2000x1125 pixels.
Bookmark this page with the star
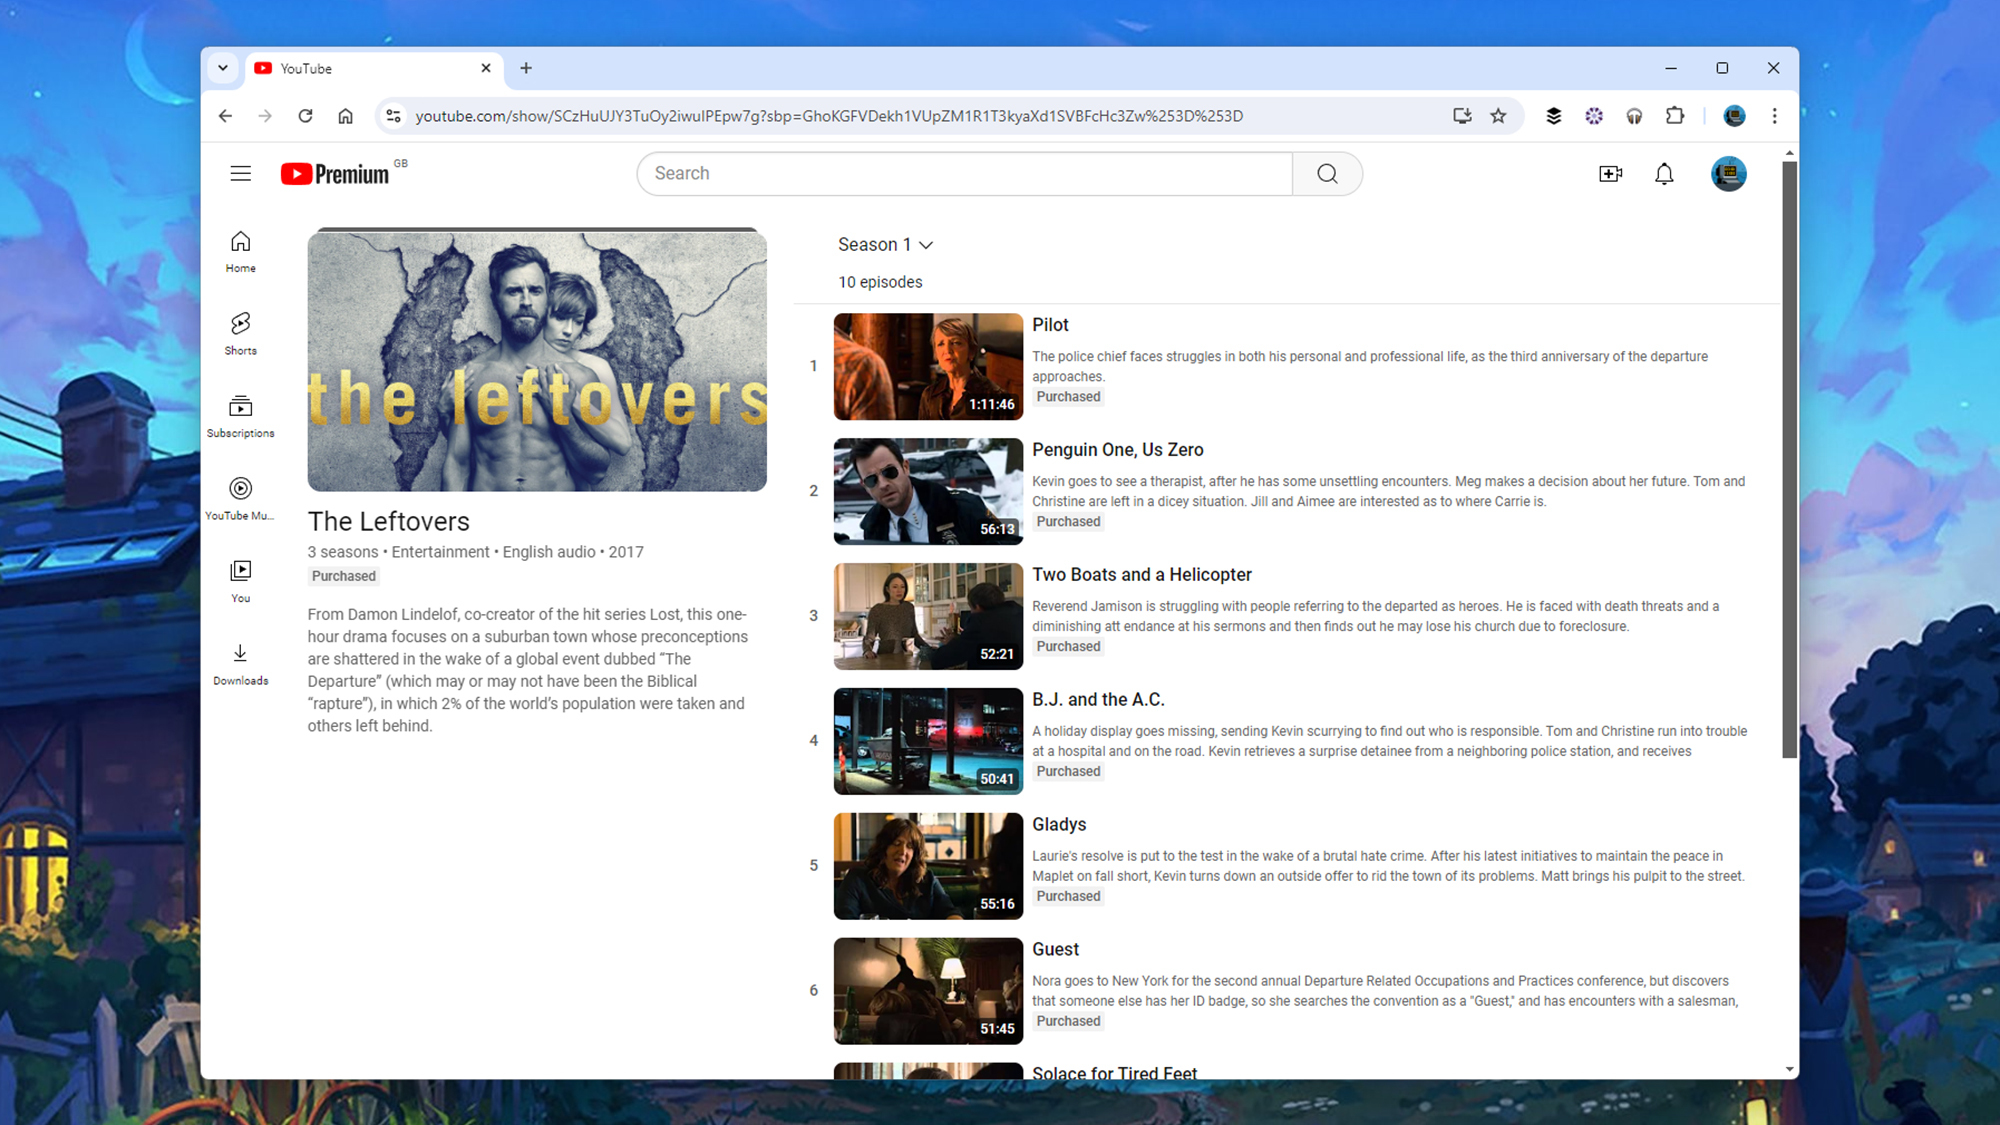coord(1498,116)
